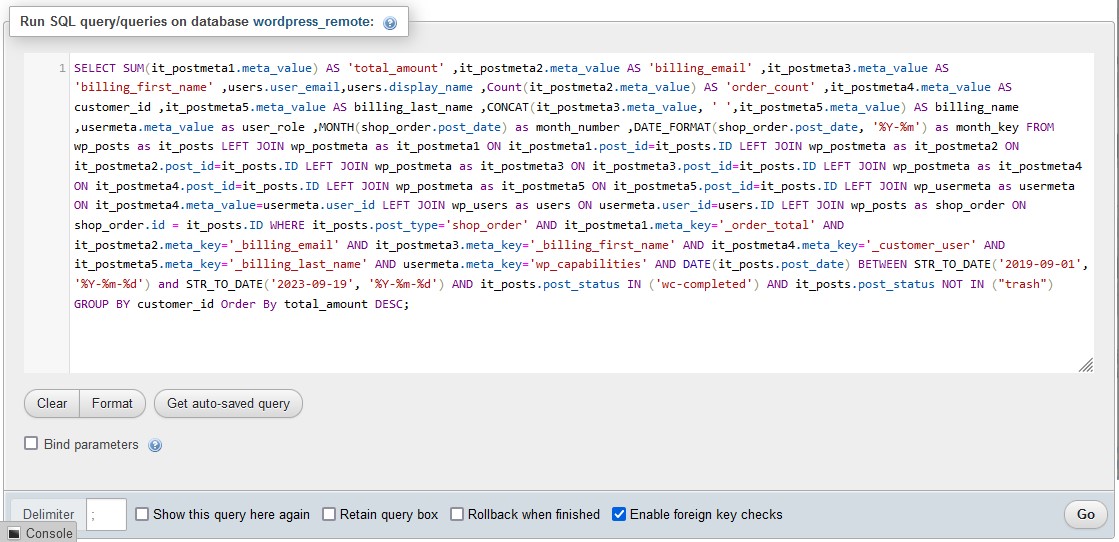Open the Console panel

(x=40, y=533)
